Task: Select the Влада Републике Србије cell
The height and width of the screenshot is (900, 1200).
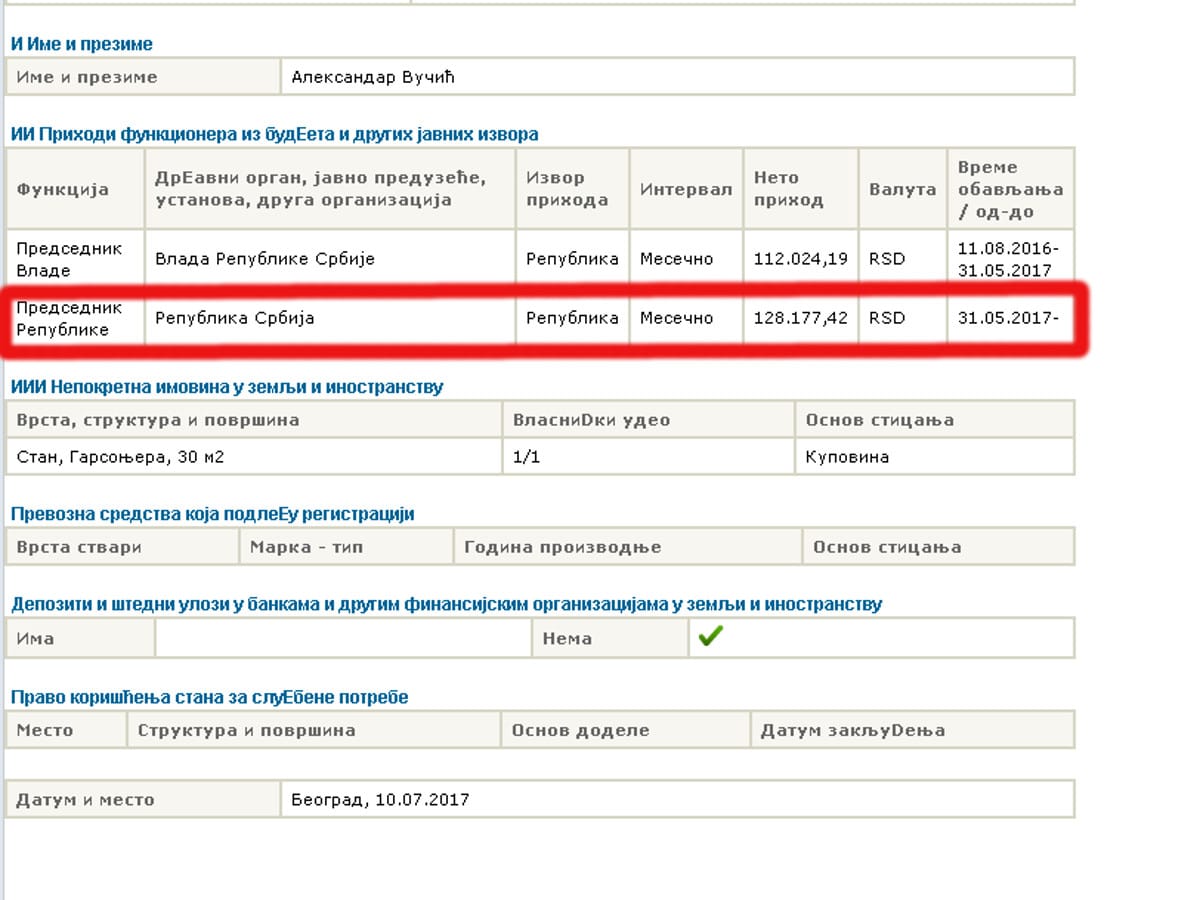Action: pyautogui.click(x=265, y=259)
